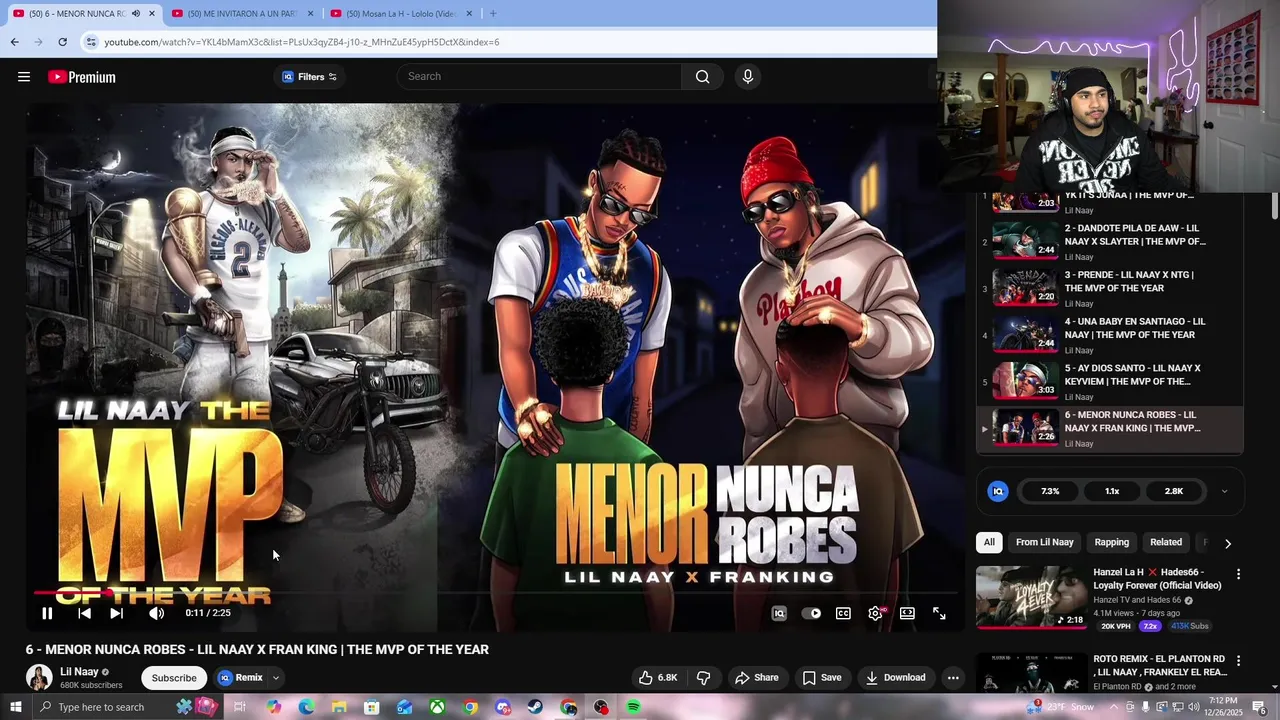Open Lil Naay channel avatar
The image size is (1280, 720).
coord(39,677)
